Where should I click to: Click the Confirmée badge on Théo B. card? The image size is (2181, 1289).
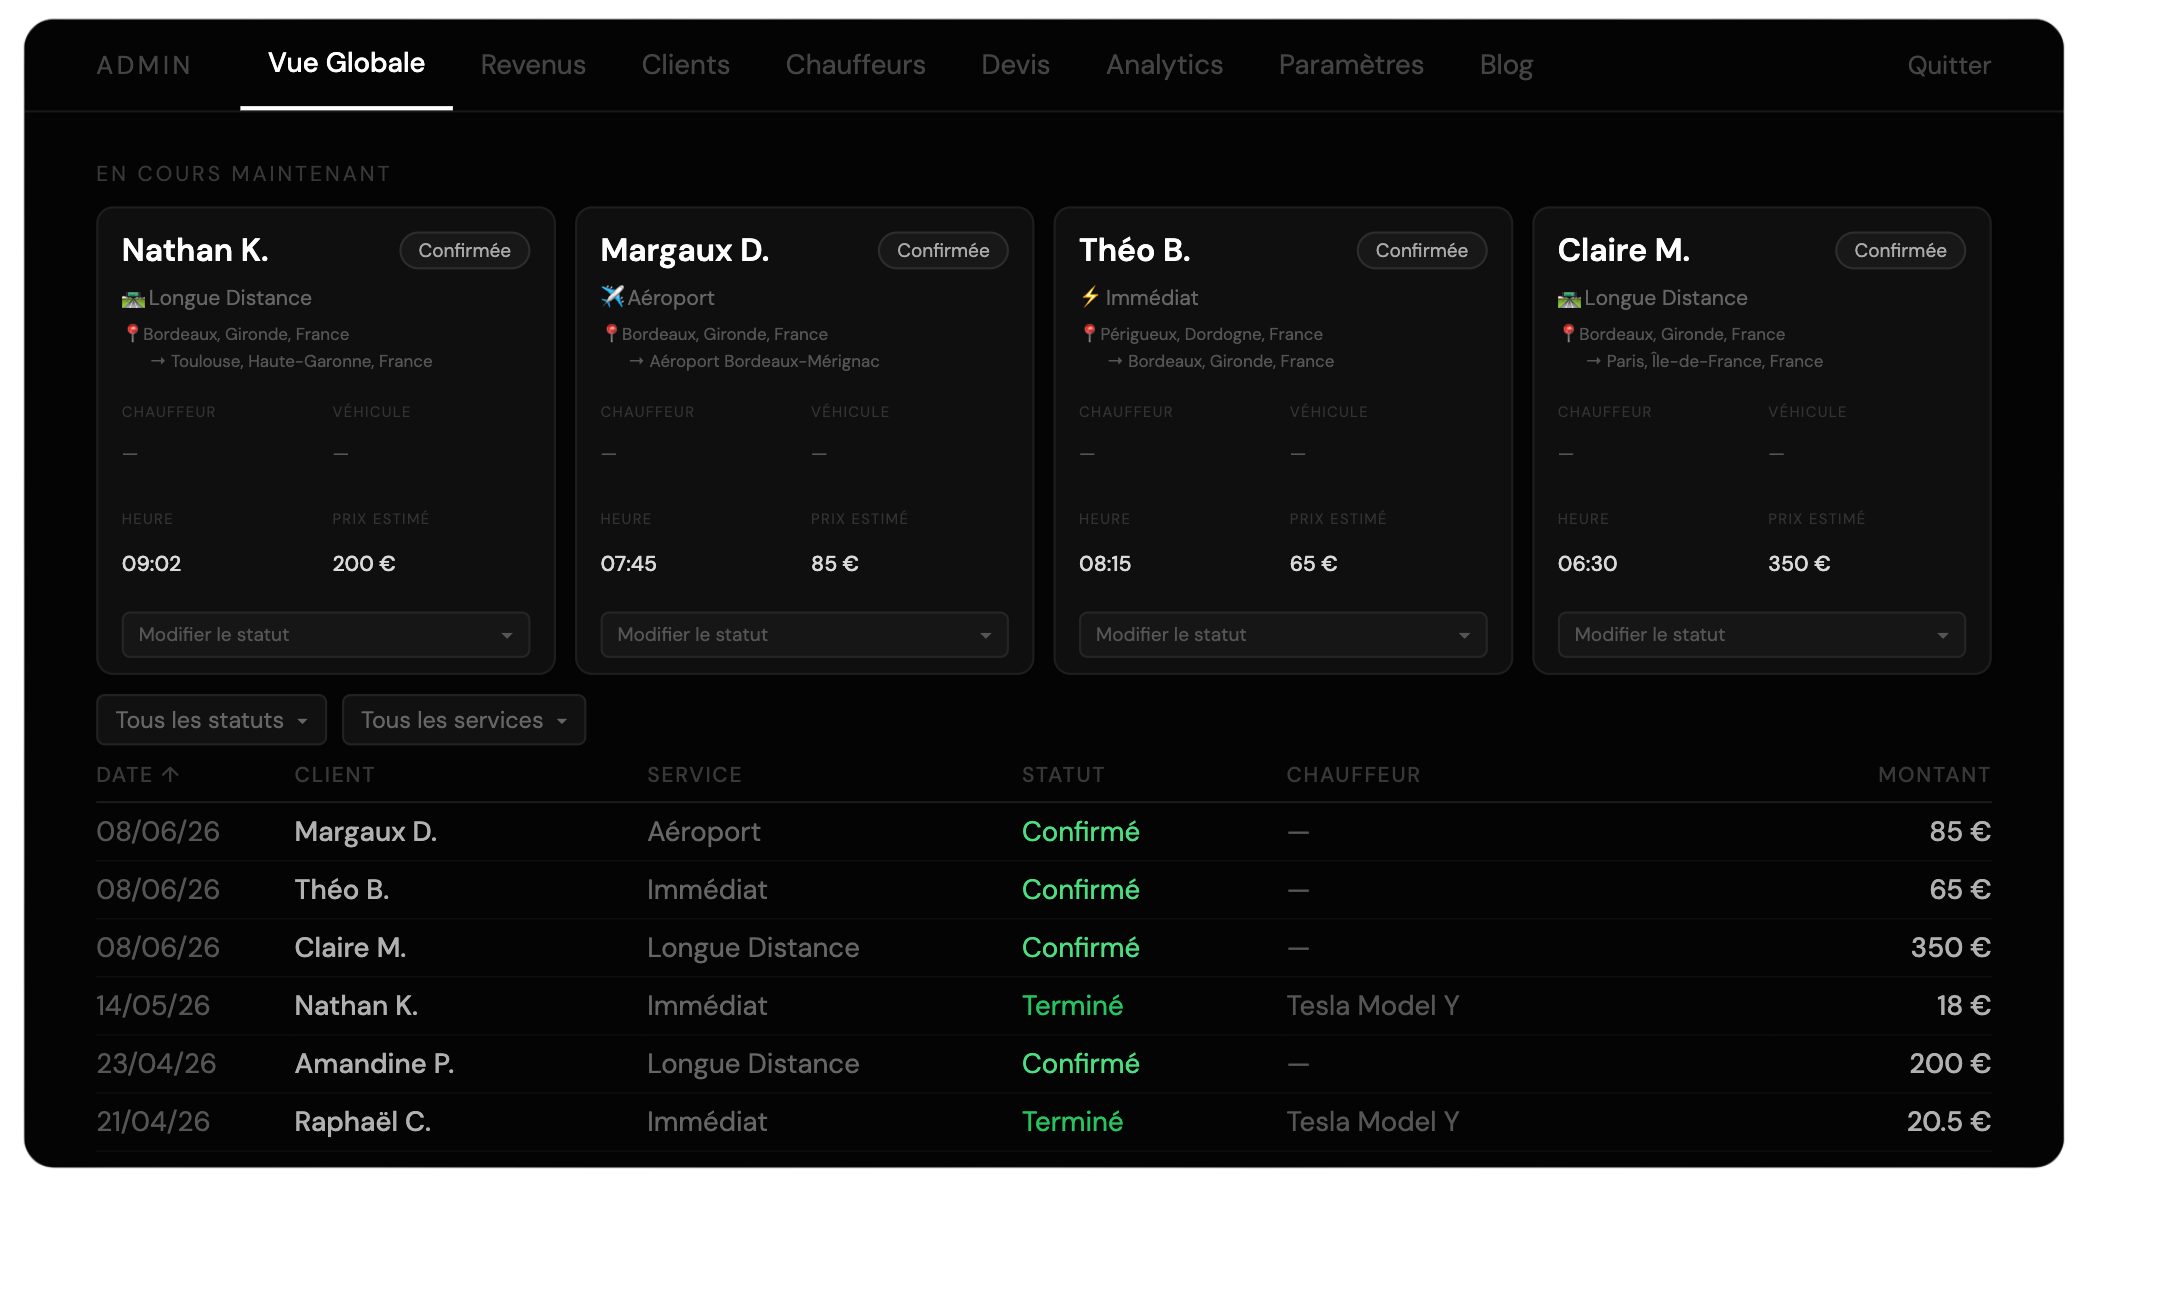[x=1422, y=251]
